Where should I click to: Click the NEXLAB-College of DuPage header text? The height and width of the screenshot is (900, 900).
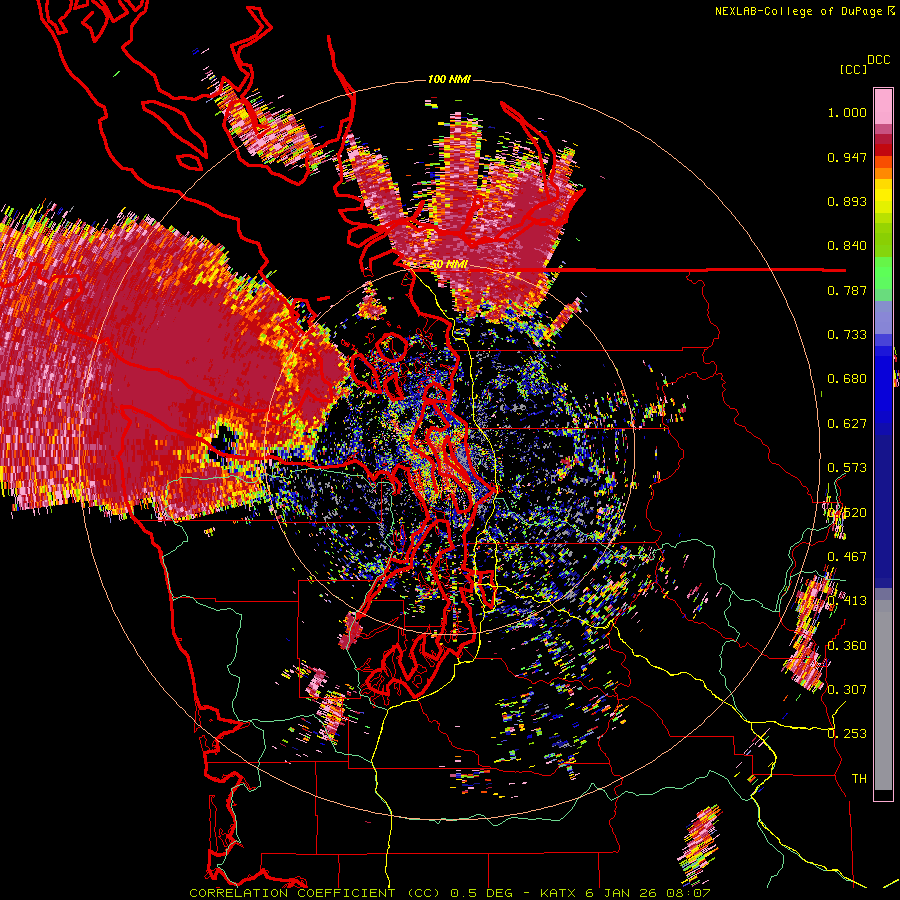[799, 11]
